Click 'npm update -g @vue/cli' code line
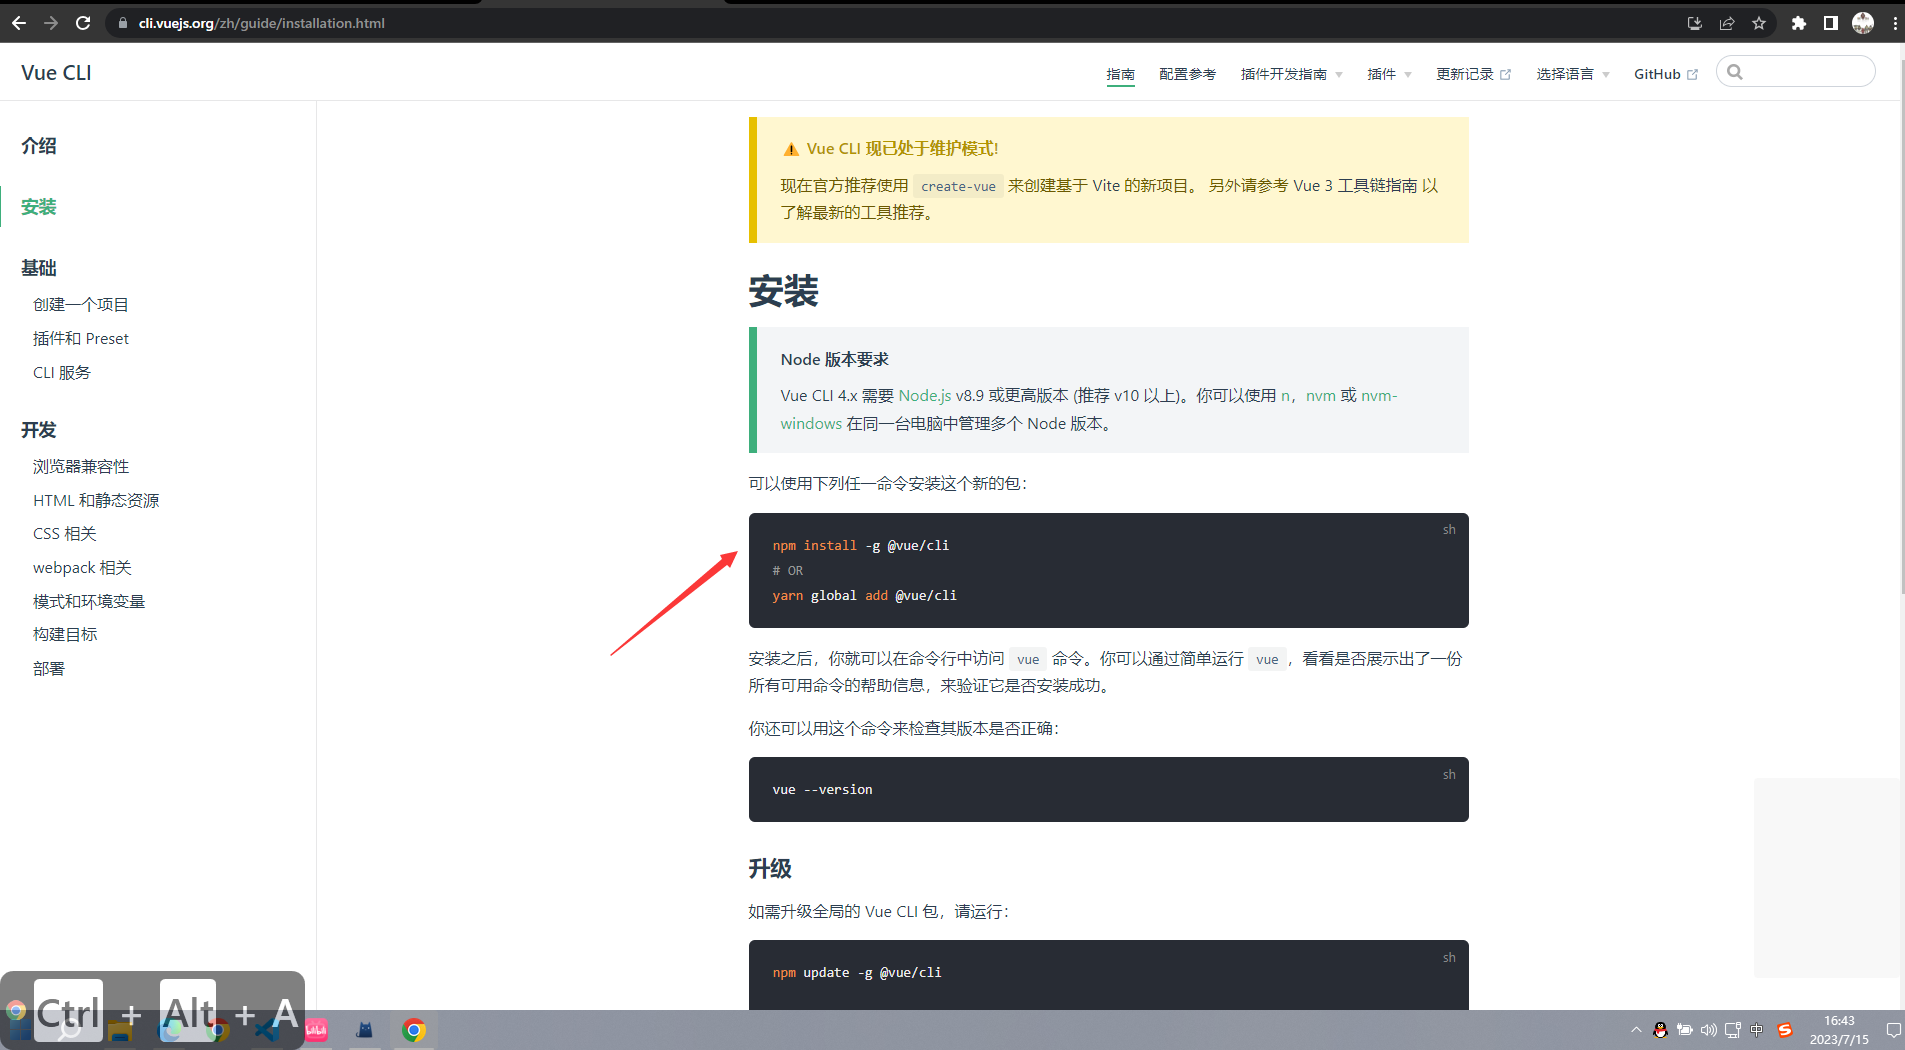Screen dimensions: 1905x1050 coord(857,973)
